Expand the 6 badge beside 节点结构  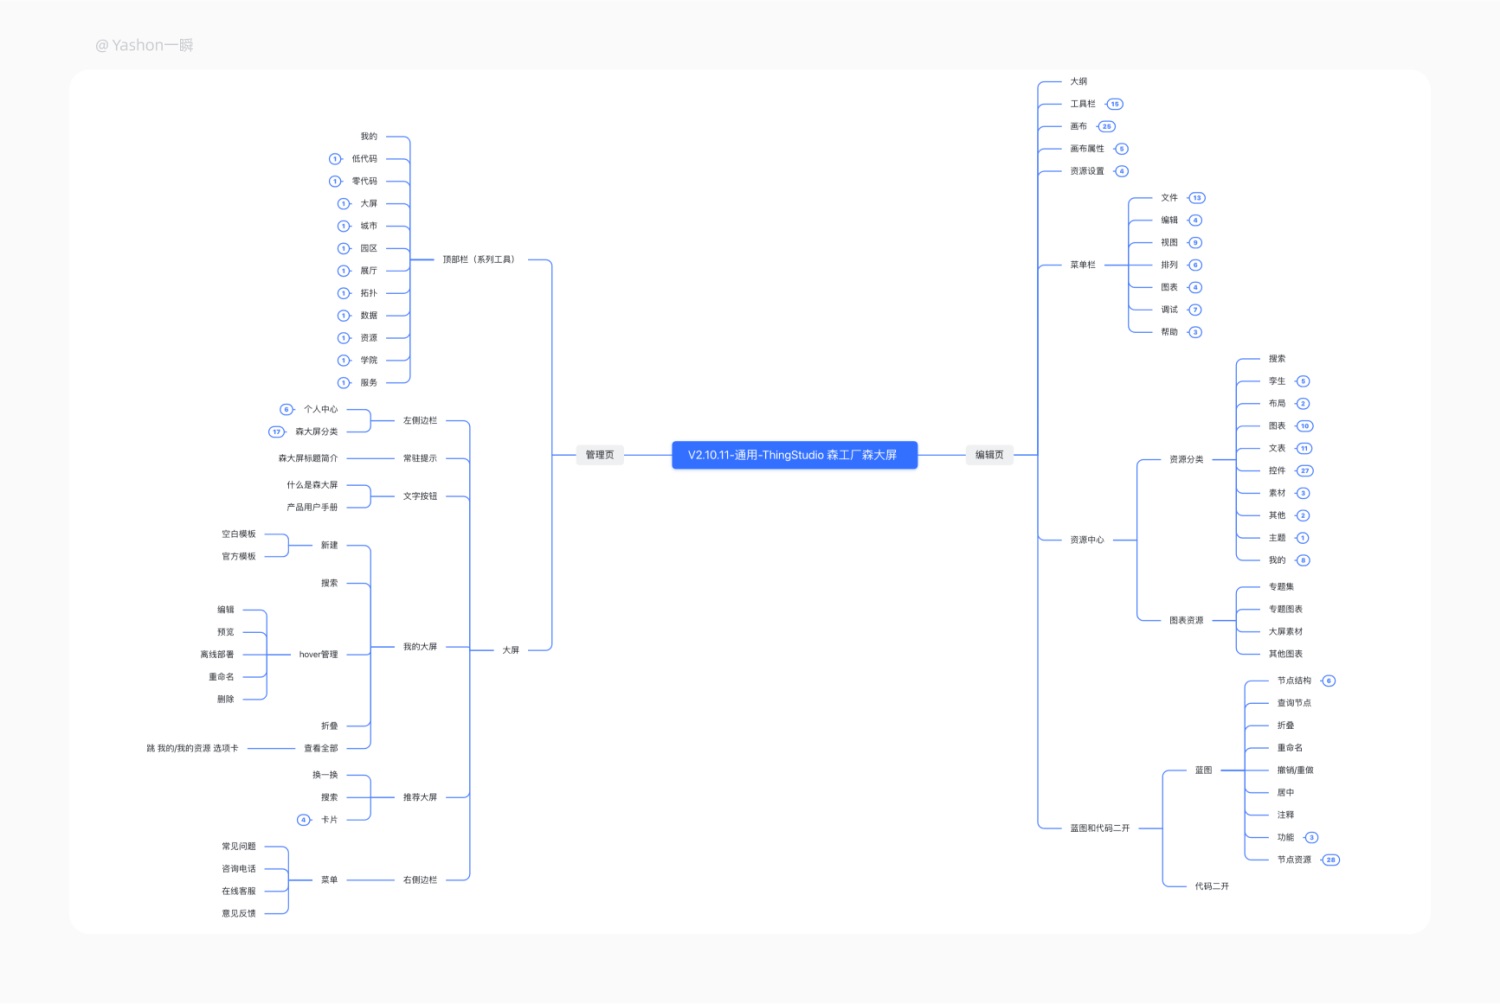(x=1329, y=681)
